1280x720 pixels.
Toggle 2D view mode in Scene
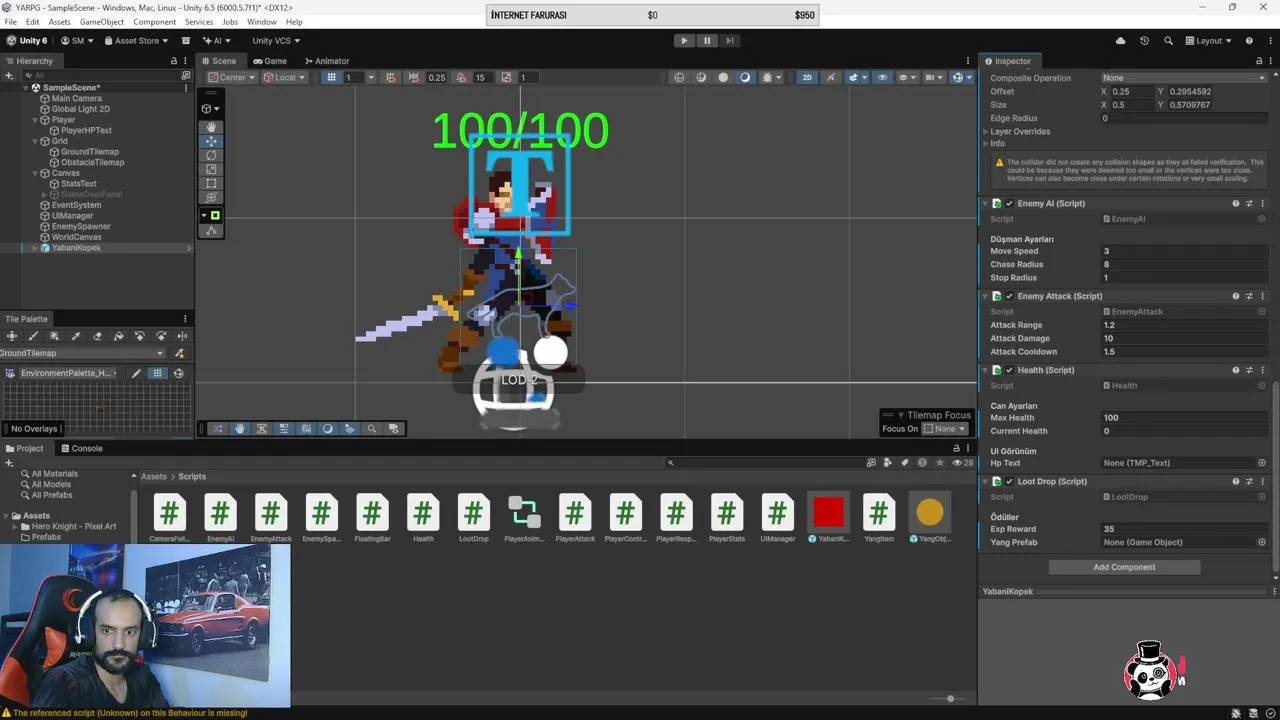(807, 78)
